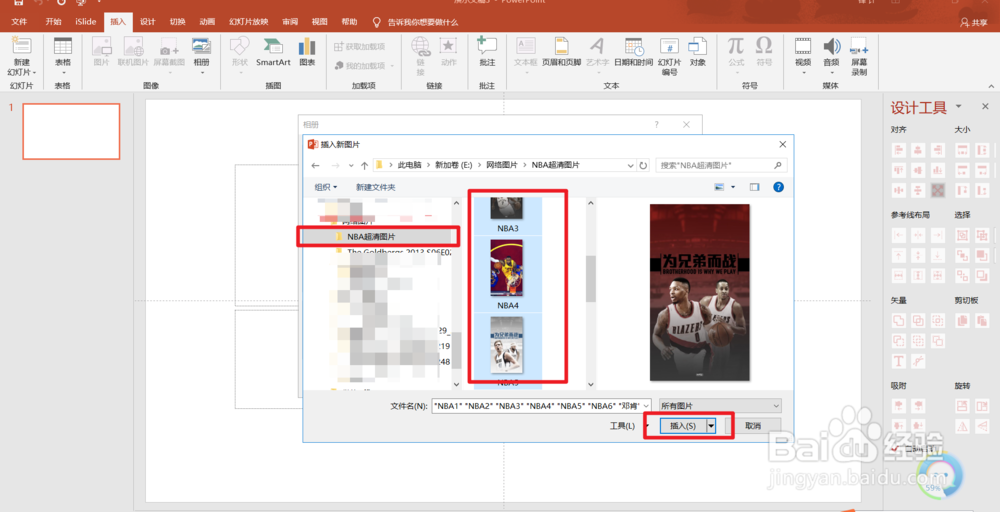
Task: Open the 符号 symbol tool
Action: [x=764, y=52]
